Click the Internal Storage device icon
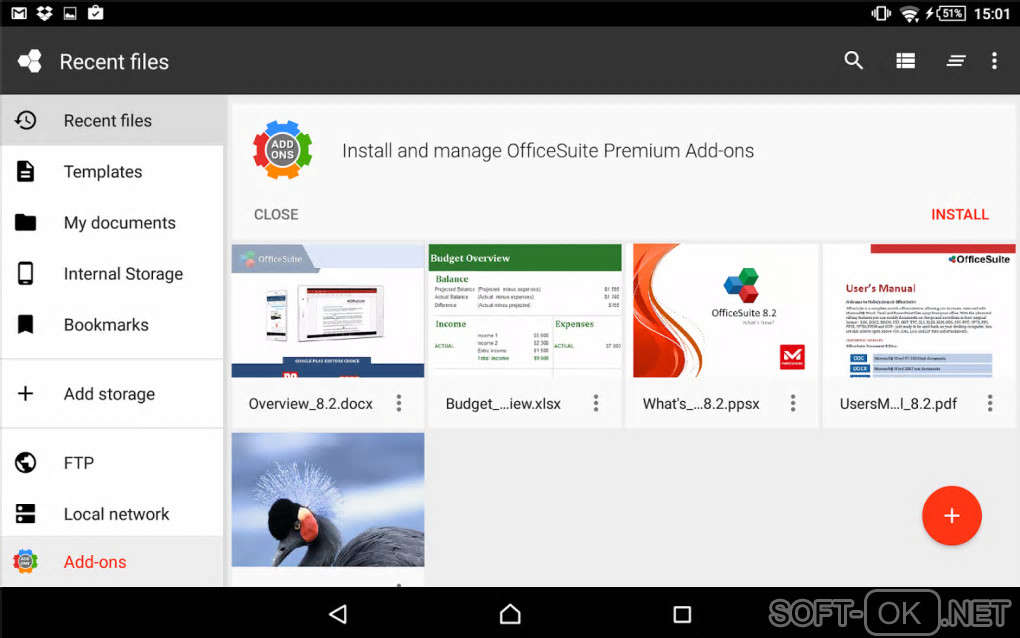Screen dimensions: 1020x638 point(25,273)
